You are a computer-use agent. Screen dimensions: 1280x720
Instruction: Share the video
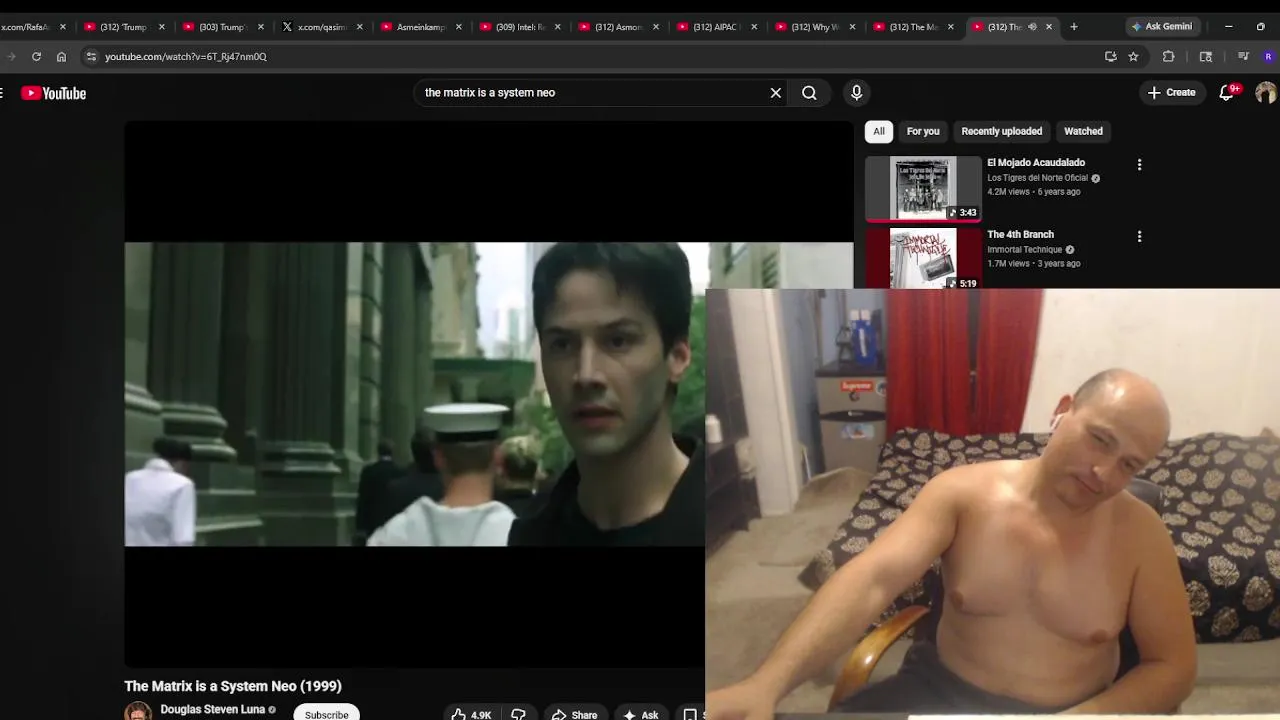(x=574, y=715)
